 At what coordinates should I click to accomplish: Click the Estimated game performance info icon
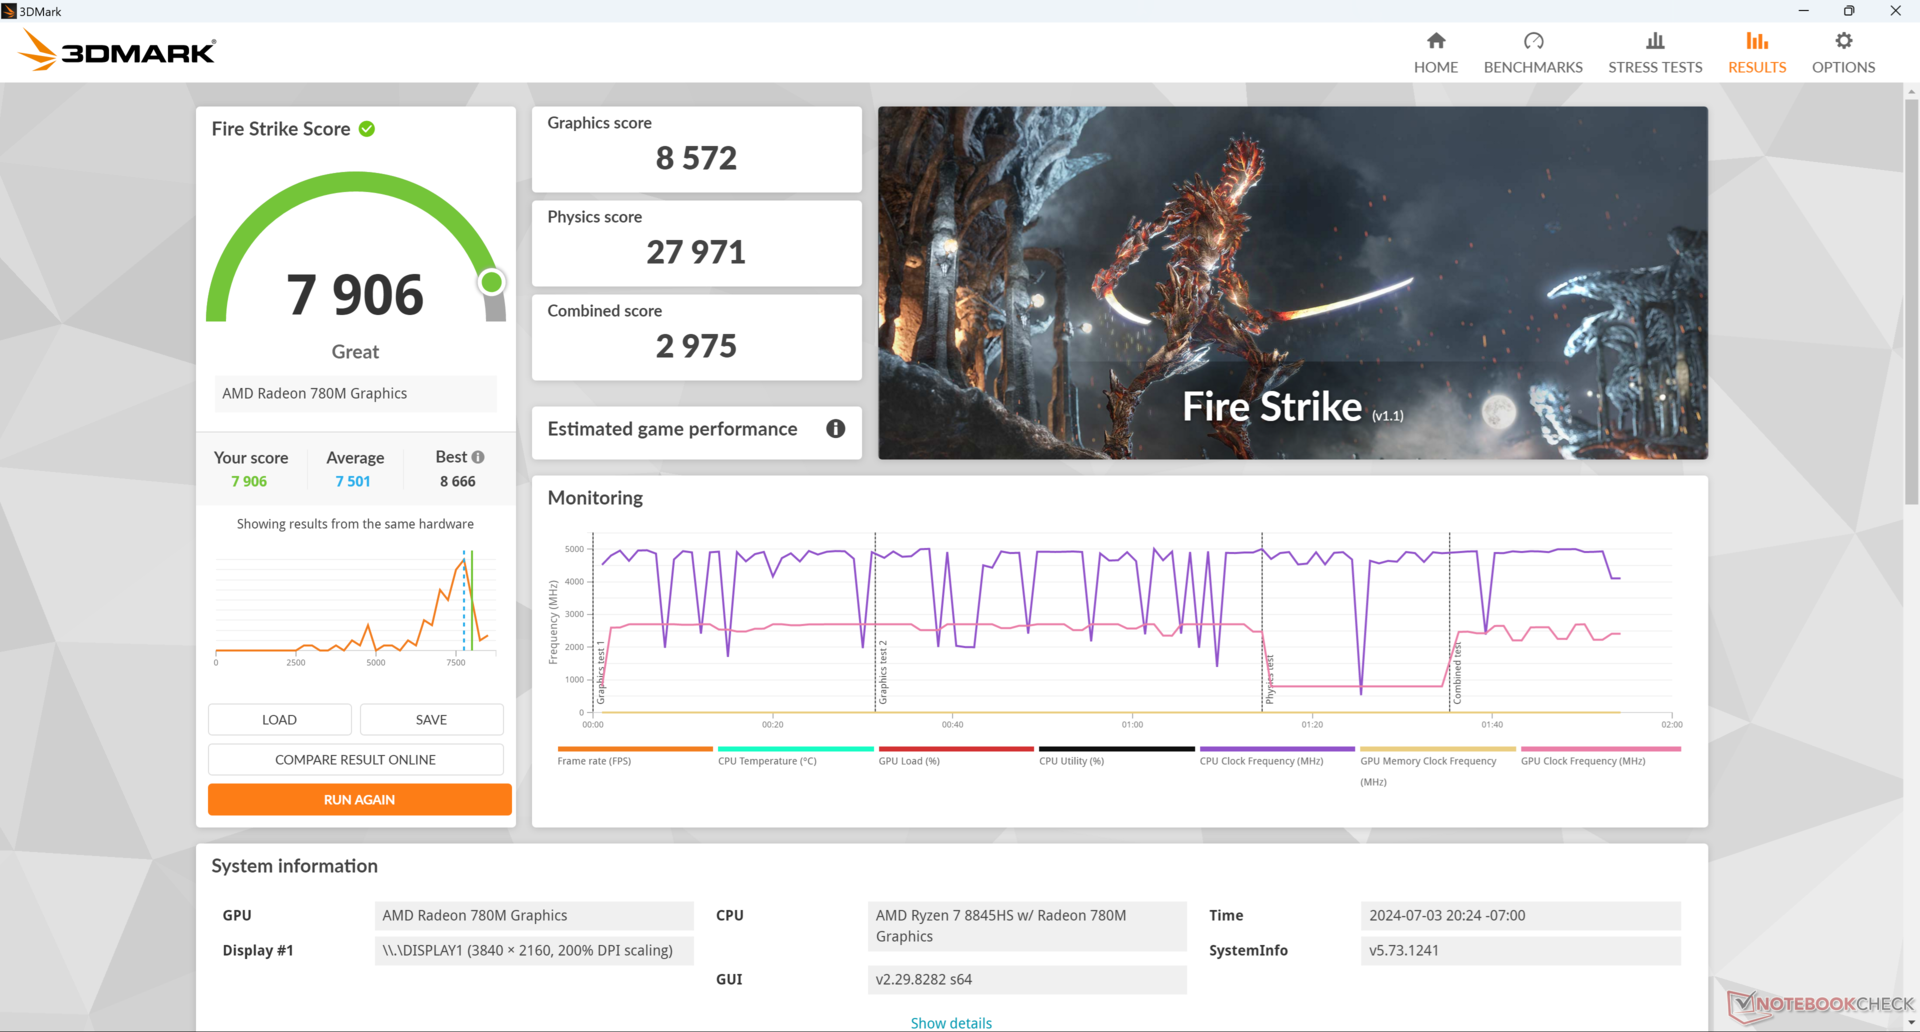pos(836,429)
